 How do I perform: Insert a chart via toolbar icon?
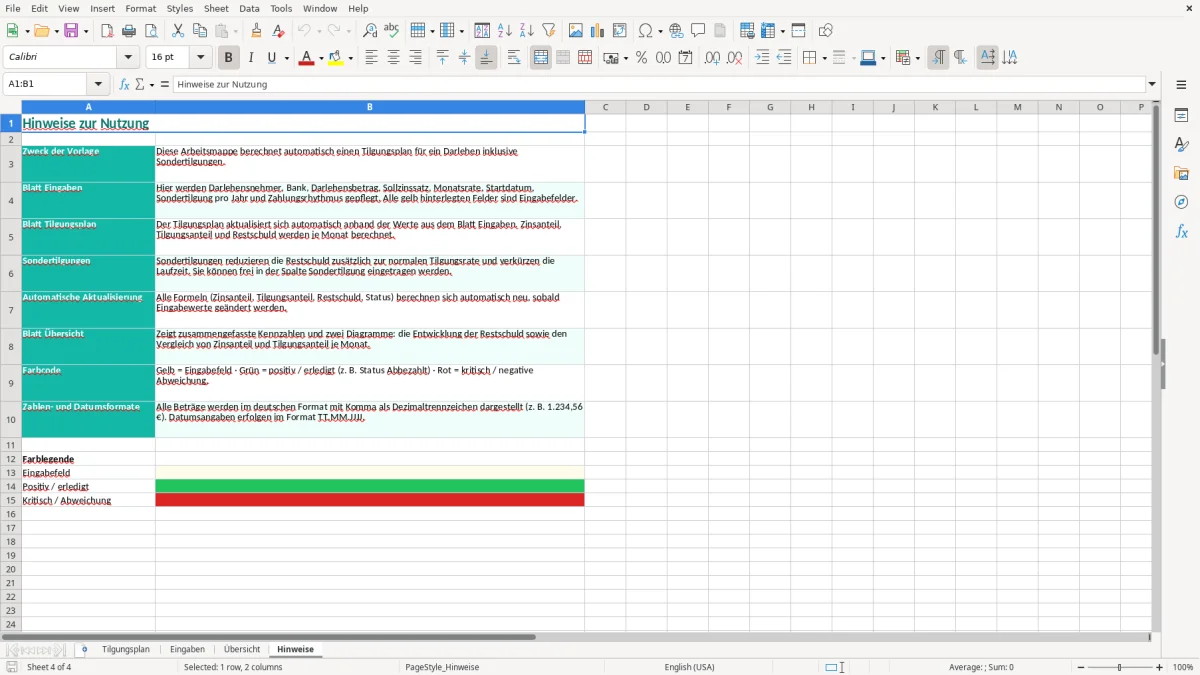598,31
